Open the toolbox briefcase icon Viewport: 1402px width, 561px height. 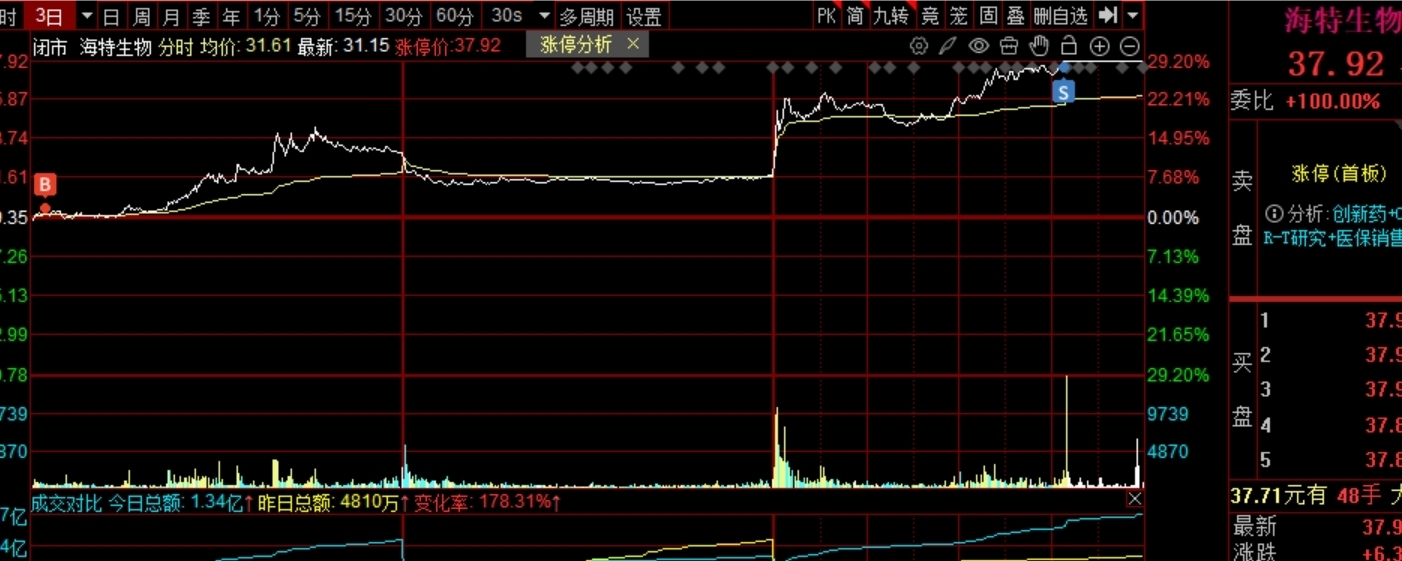(1008, 46)
